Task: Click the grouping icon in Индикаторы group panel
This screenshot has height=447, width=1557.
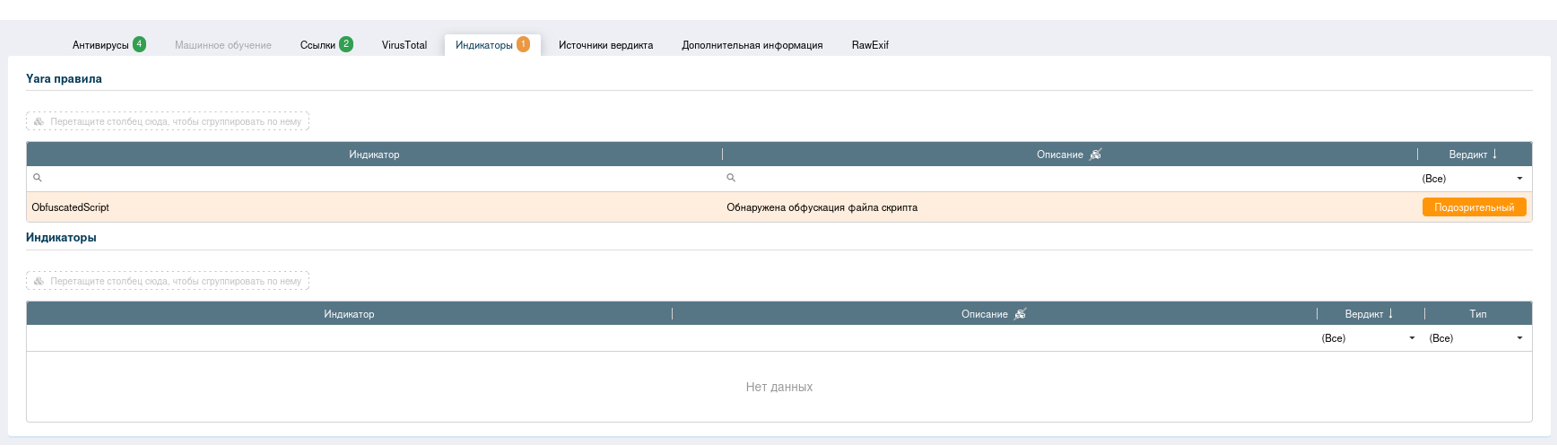Action: coord(39,281)
